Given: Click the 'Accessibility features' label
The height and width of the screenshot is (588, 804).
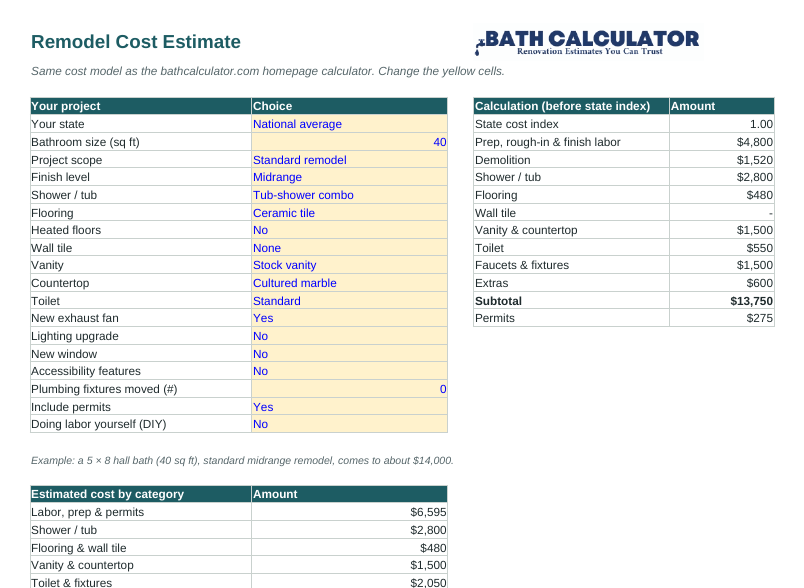Looking at the screenshot, I should 86,371.
